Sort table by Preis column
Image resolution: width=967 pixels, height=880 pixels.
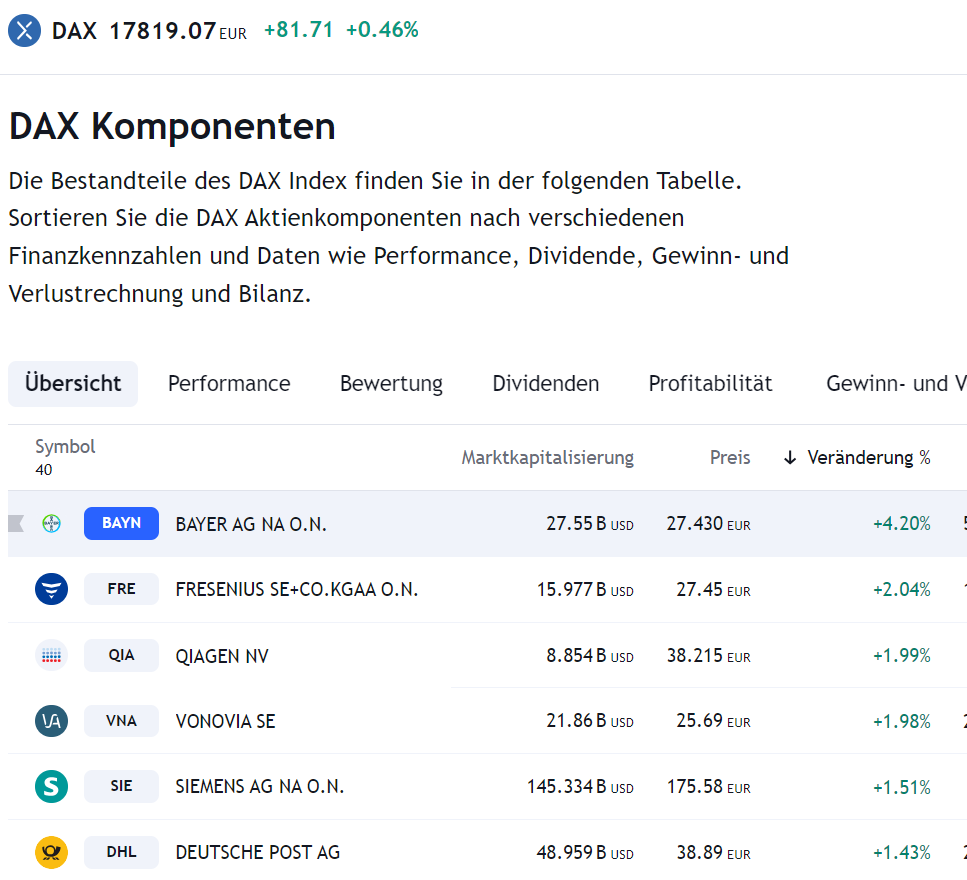tap(730, 458)
